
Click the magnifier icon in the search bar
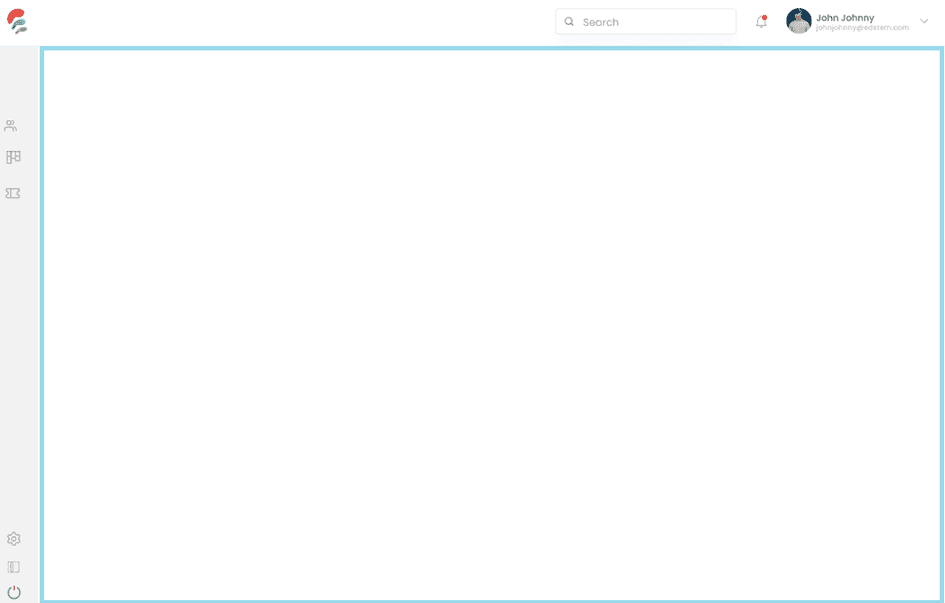pyautogui.click(x=569, y=21)
